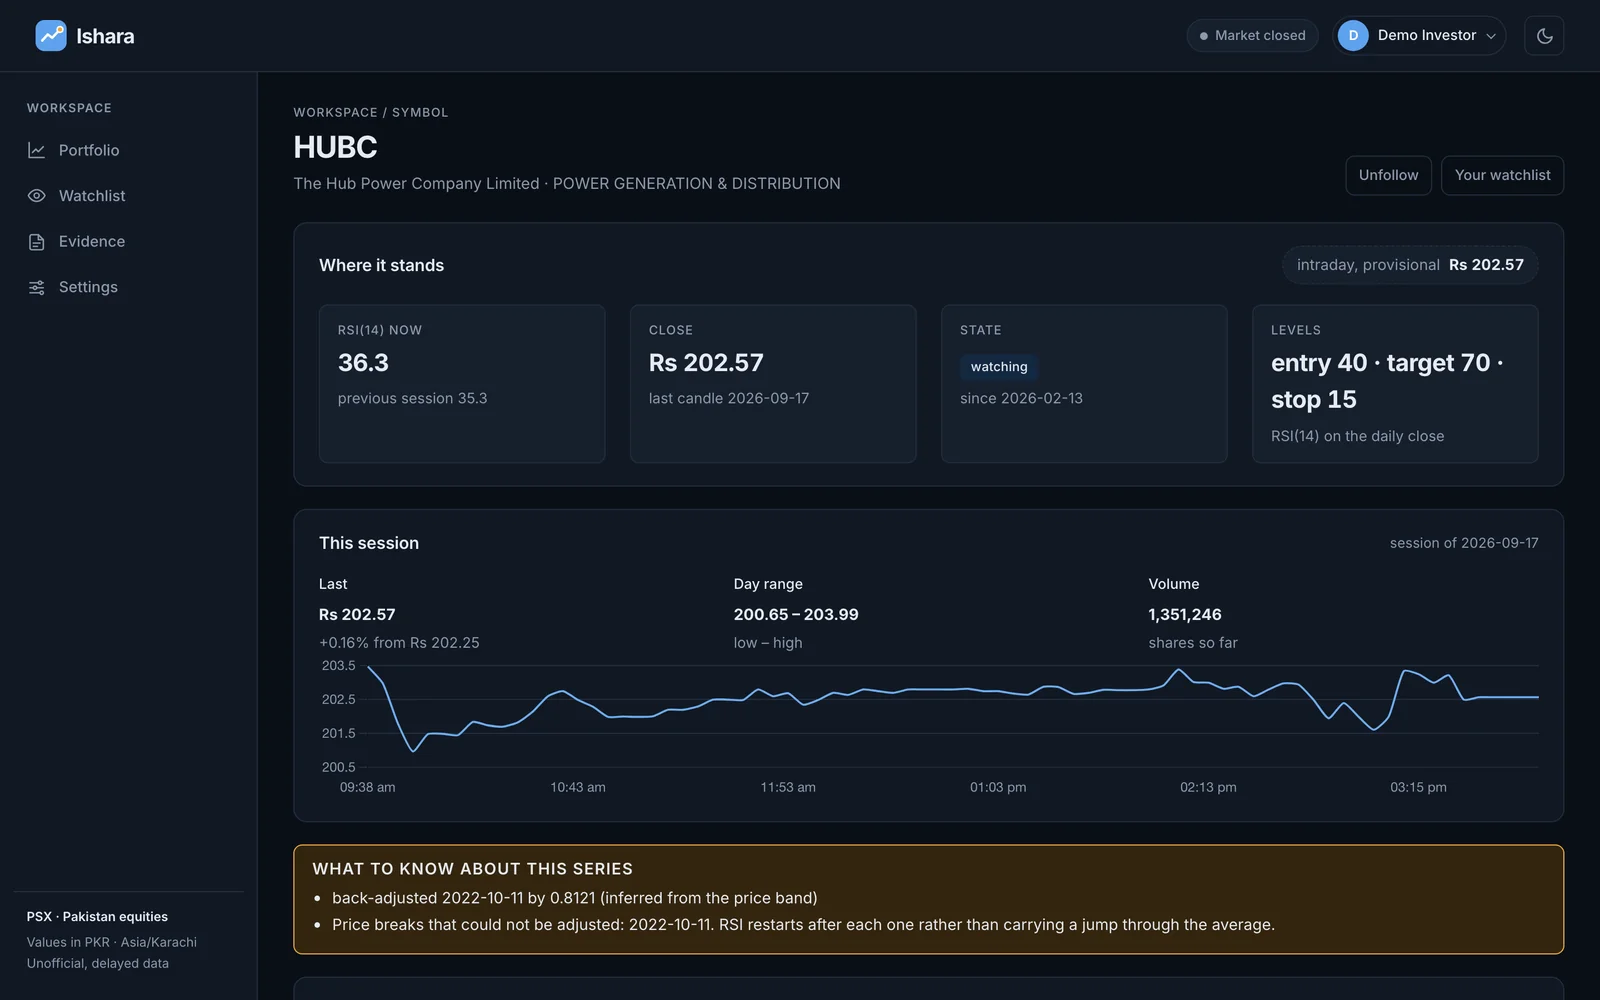Go to Watchlist in sidebar

(128, 196)
